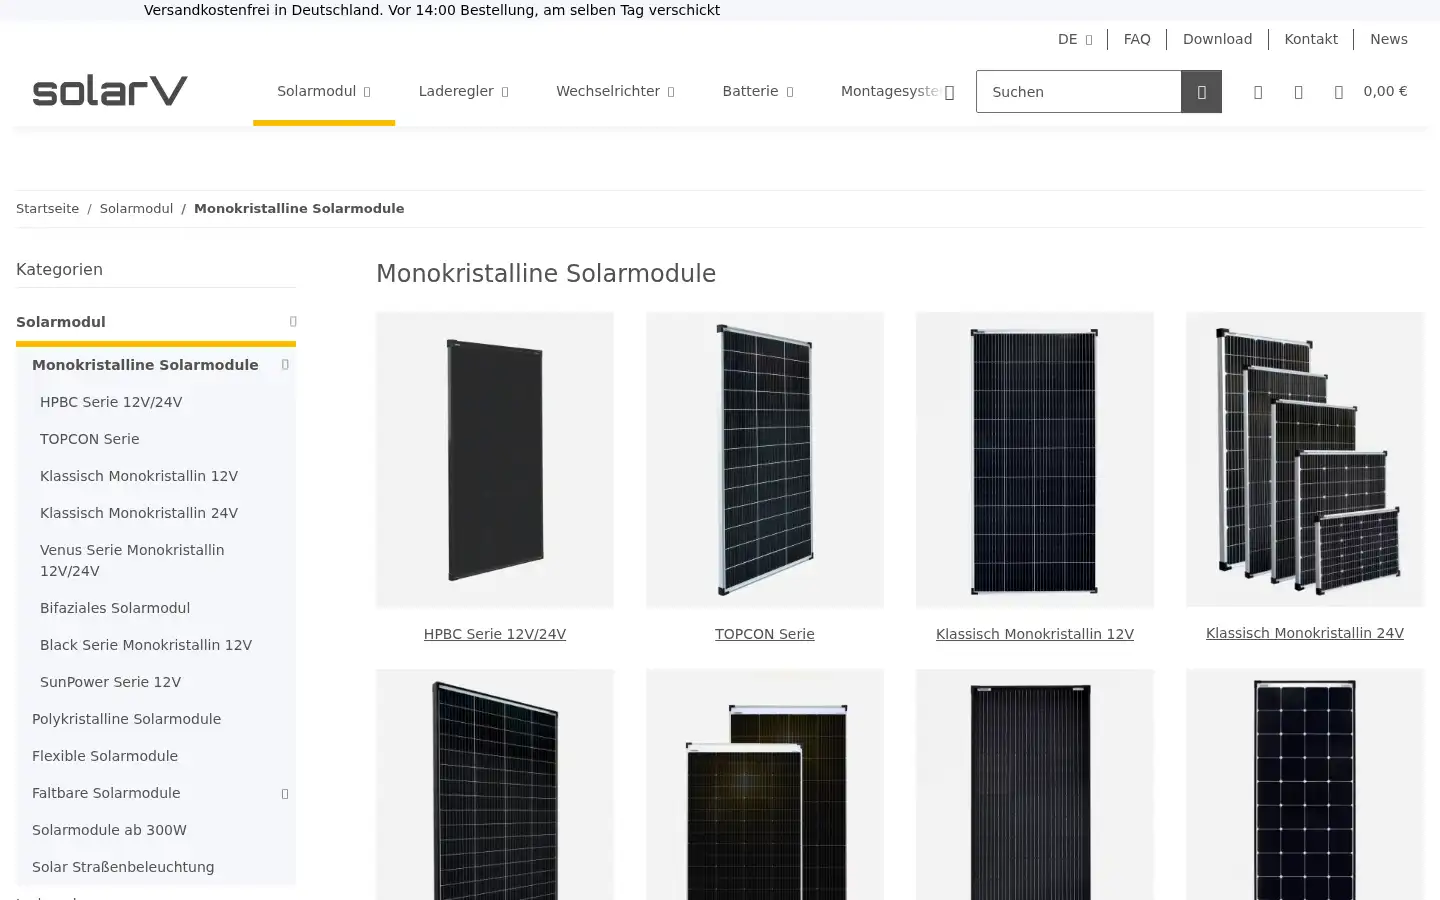
Task: Click Klassisch Monokristallin 24V multi-panel thumbnail
Action: [1305, 459]
